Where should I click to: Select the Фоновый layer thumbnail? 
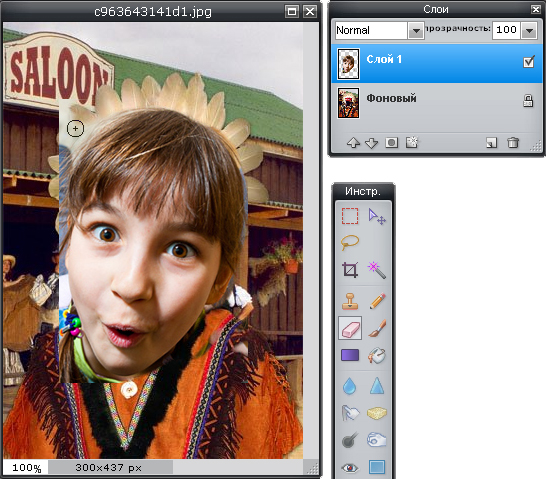point(348,103)
